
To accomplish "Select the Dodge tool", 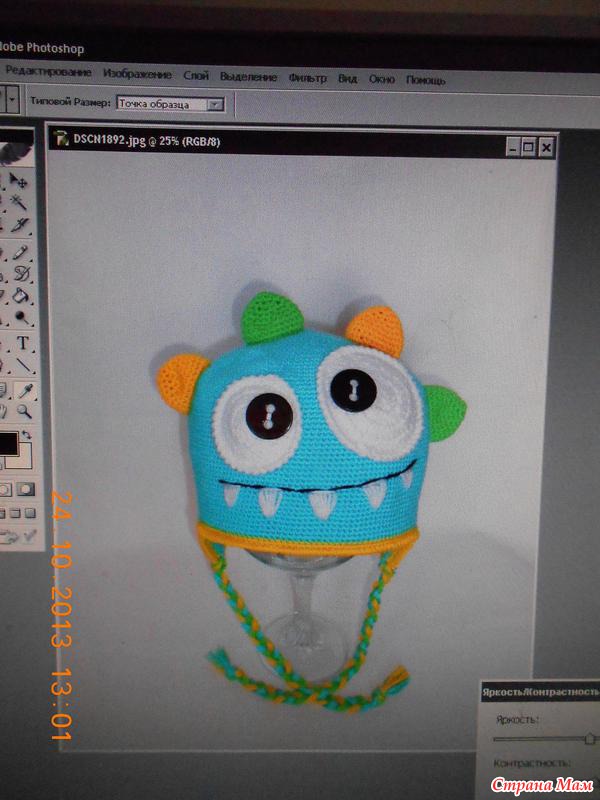I will 22,318.
